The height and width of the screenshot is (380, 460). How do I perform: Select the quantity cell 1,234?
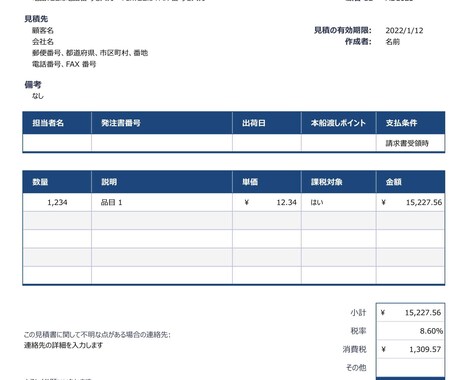coord(57,202)
